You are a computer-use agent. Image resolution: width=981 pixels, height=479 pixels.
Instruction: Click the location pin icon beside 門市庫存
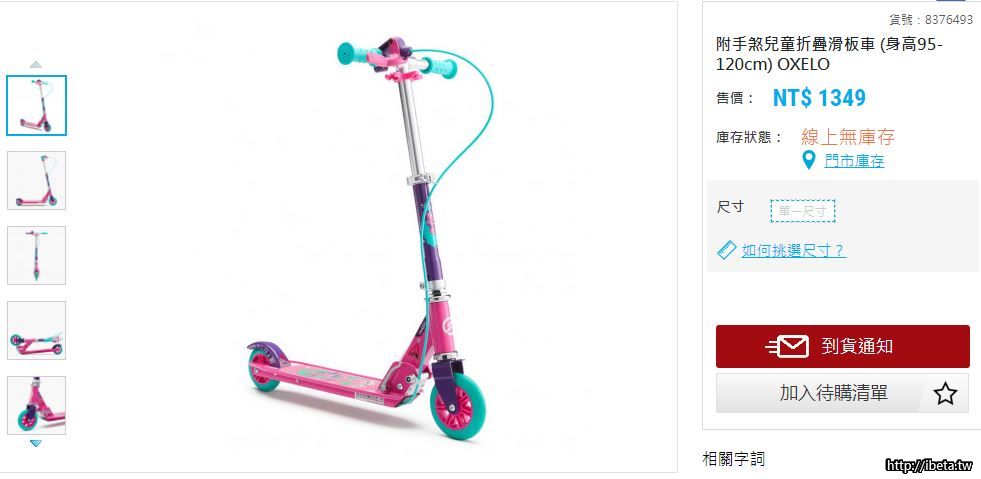[x=809, y=161]
